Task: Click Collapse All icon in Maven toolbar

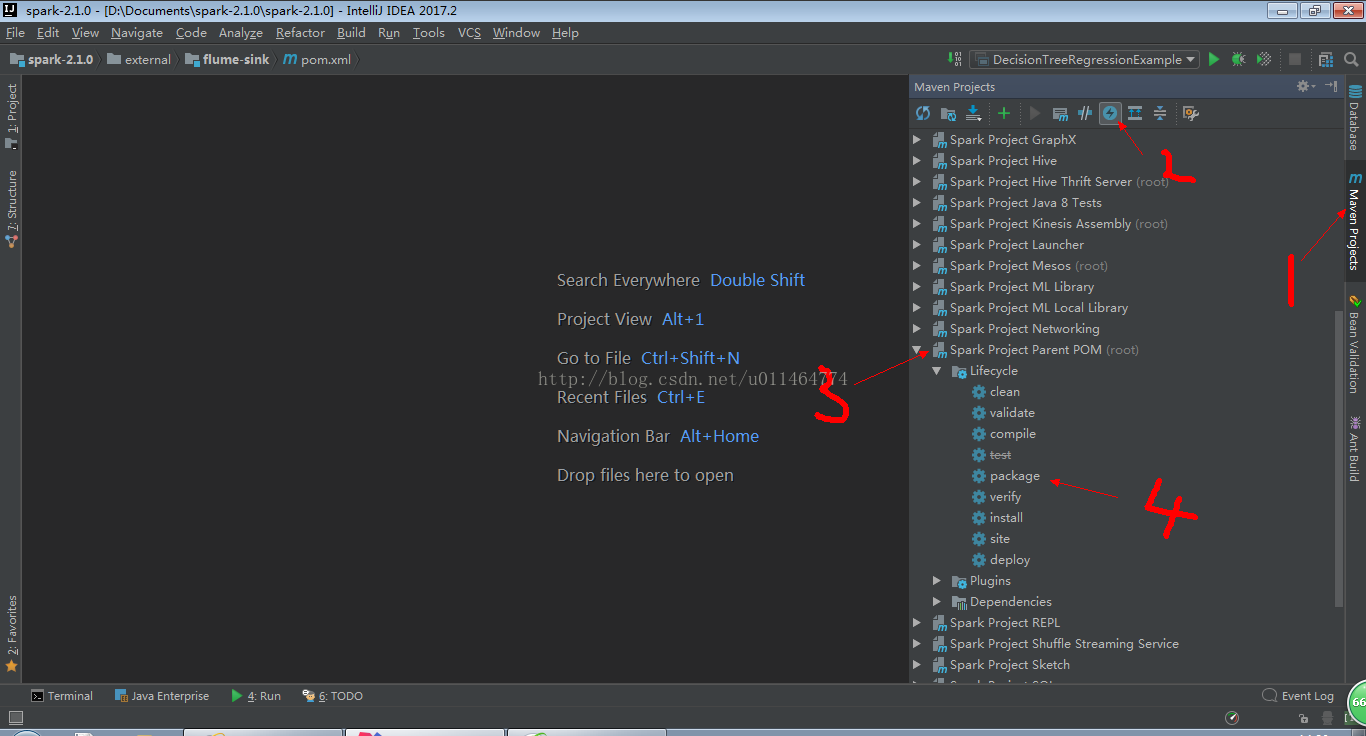Action: pos(1160,114)
